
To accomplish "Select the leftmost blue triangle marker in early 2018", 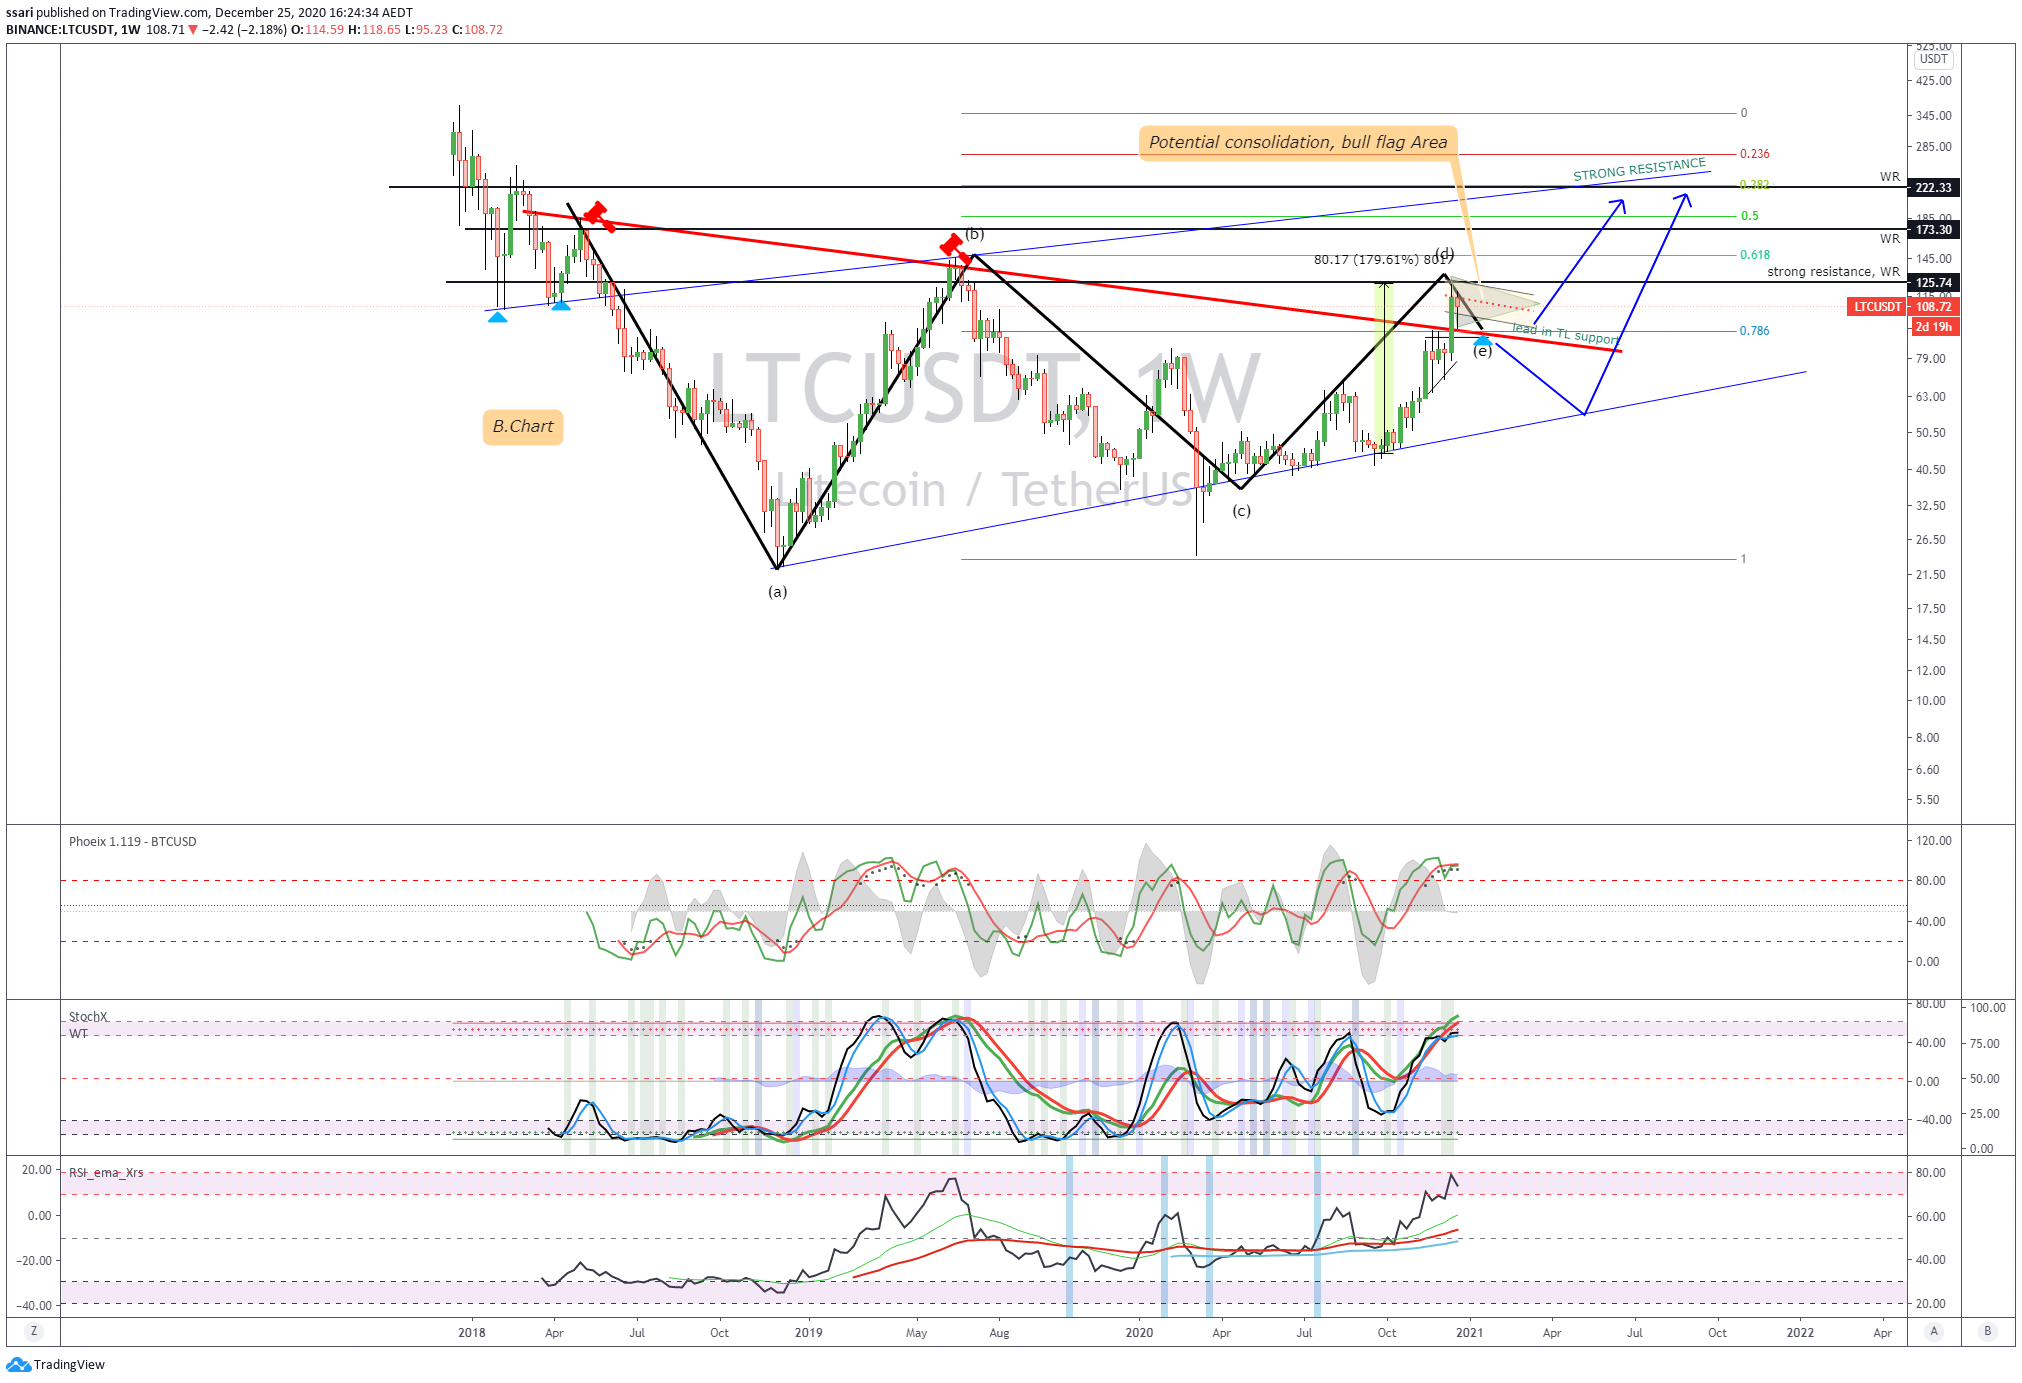I will (497, 317).
